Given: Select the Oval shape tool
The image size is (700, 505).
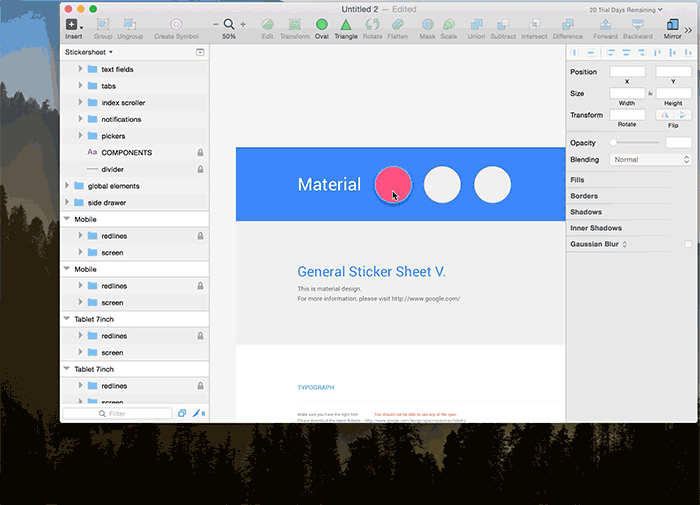Looking at the screenshot, I should point(321,24).
